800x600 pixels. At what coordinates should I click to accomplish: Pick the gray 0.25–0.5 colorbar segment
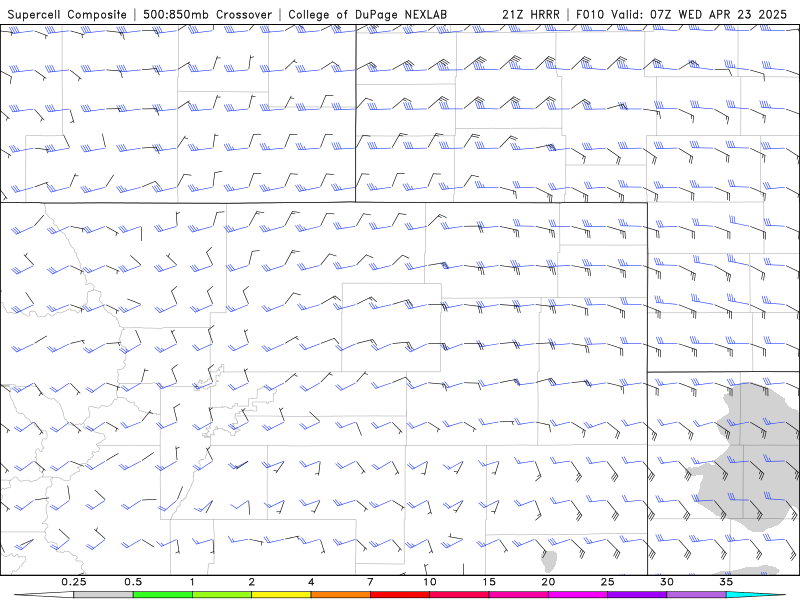pyautogui.click(x=103, y=595)
